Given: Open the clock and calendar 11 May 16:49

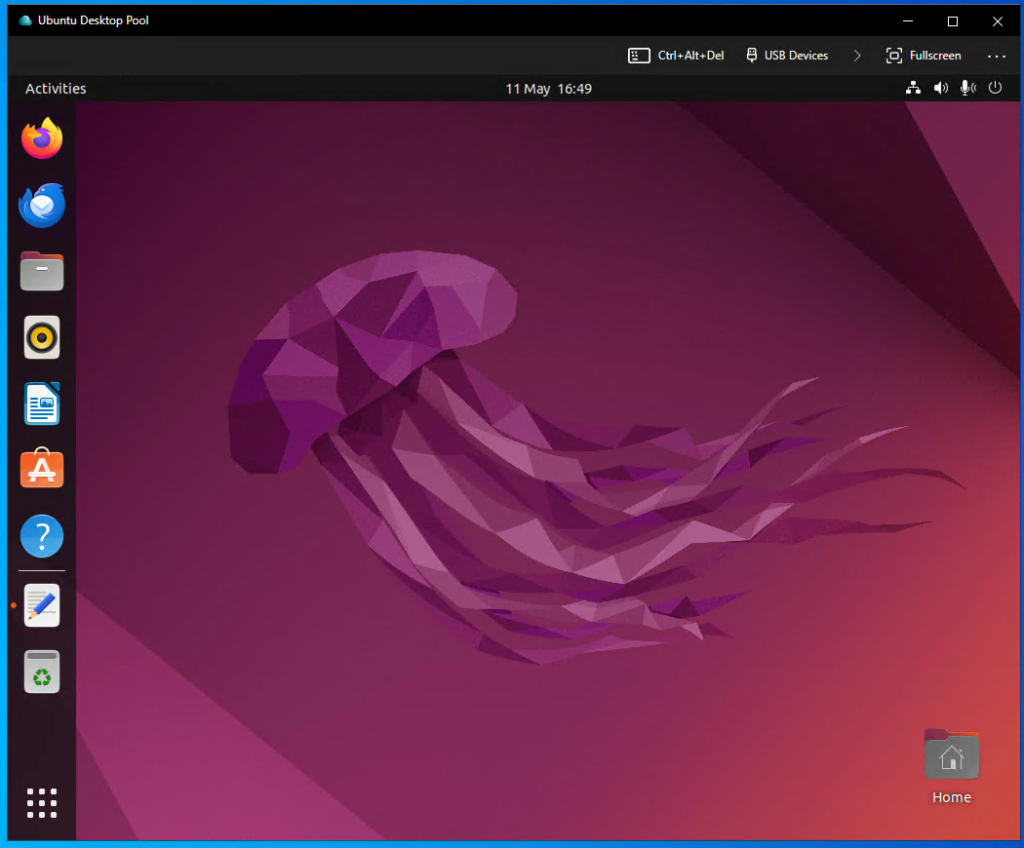Looking at the screenshot, I should [x=549, y=89].
